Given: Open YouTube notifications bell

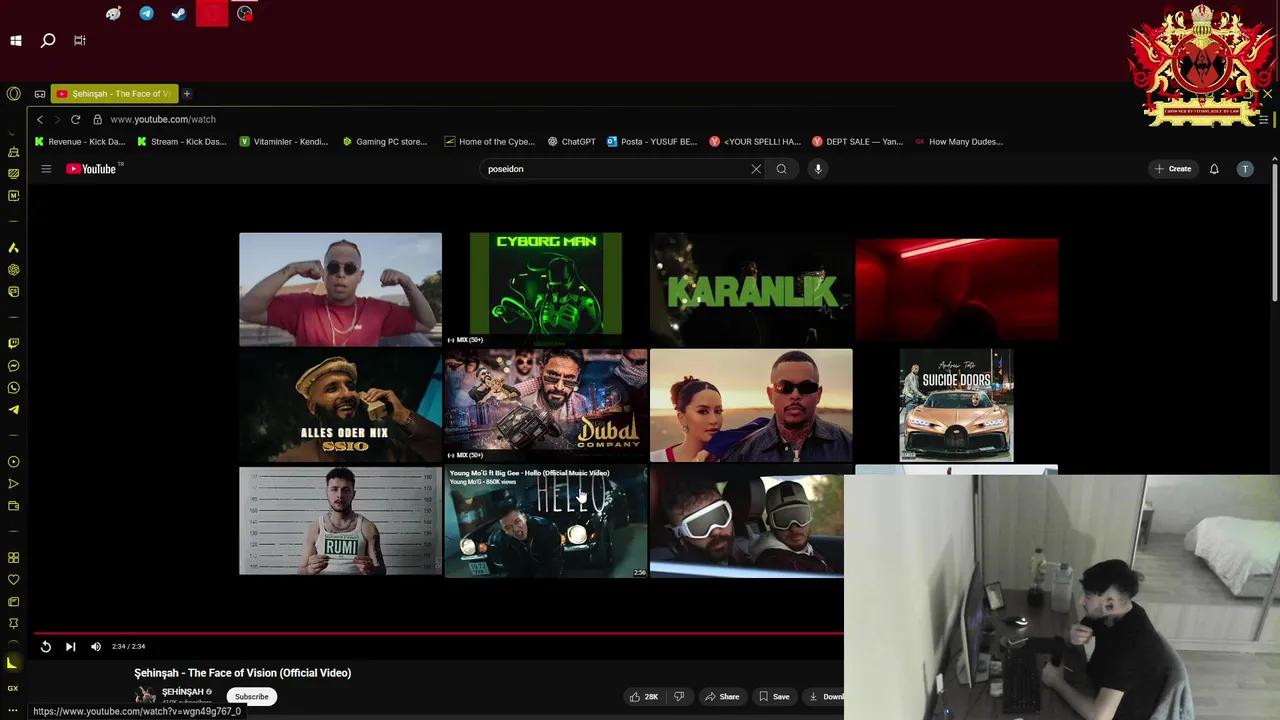Looking at the screenshot, I should (x=1214, y=169).
